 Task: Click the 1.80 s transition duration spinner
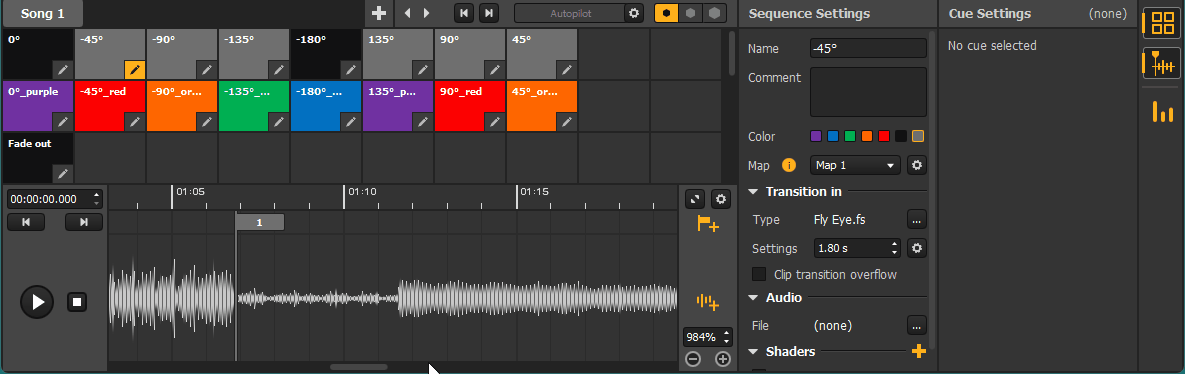tap(857, 248)
